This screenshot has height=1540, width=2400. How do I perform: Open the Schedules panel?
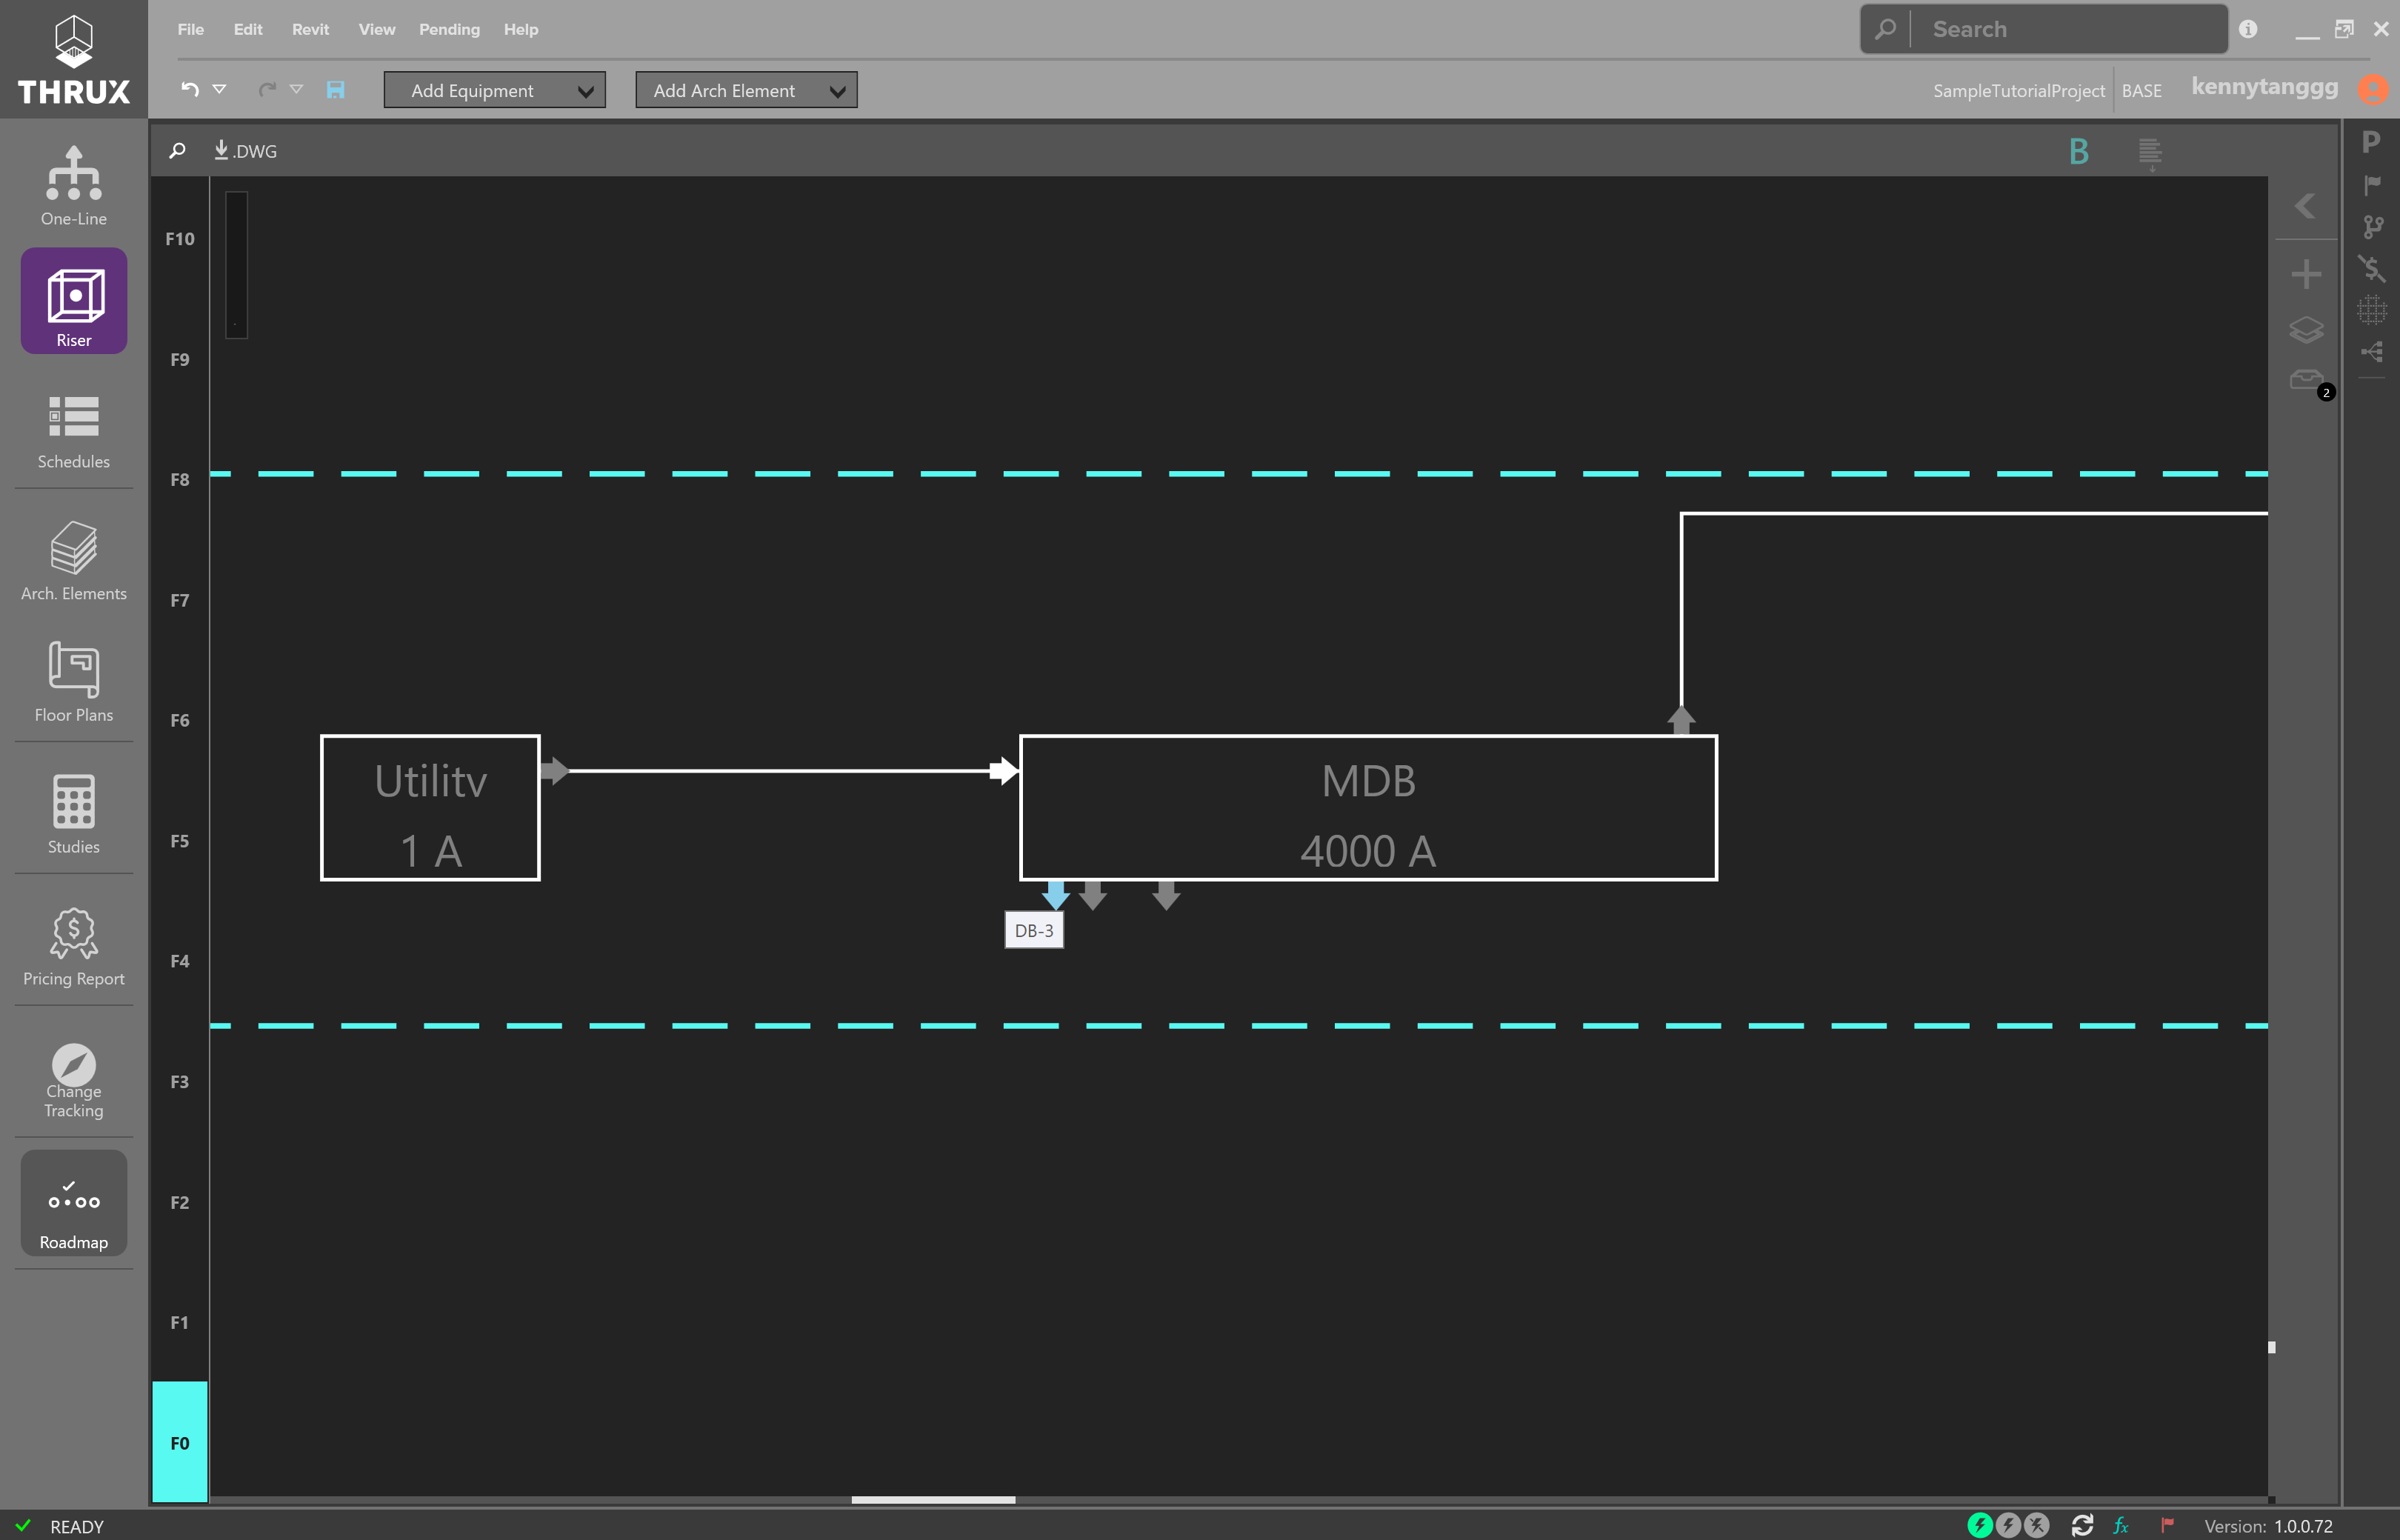pos(73,431)
